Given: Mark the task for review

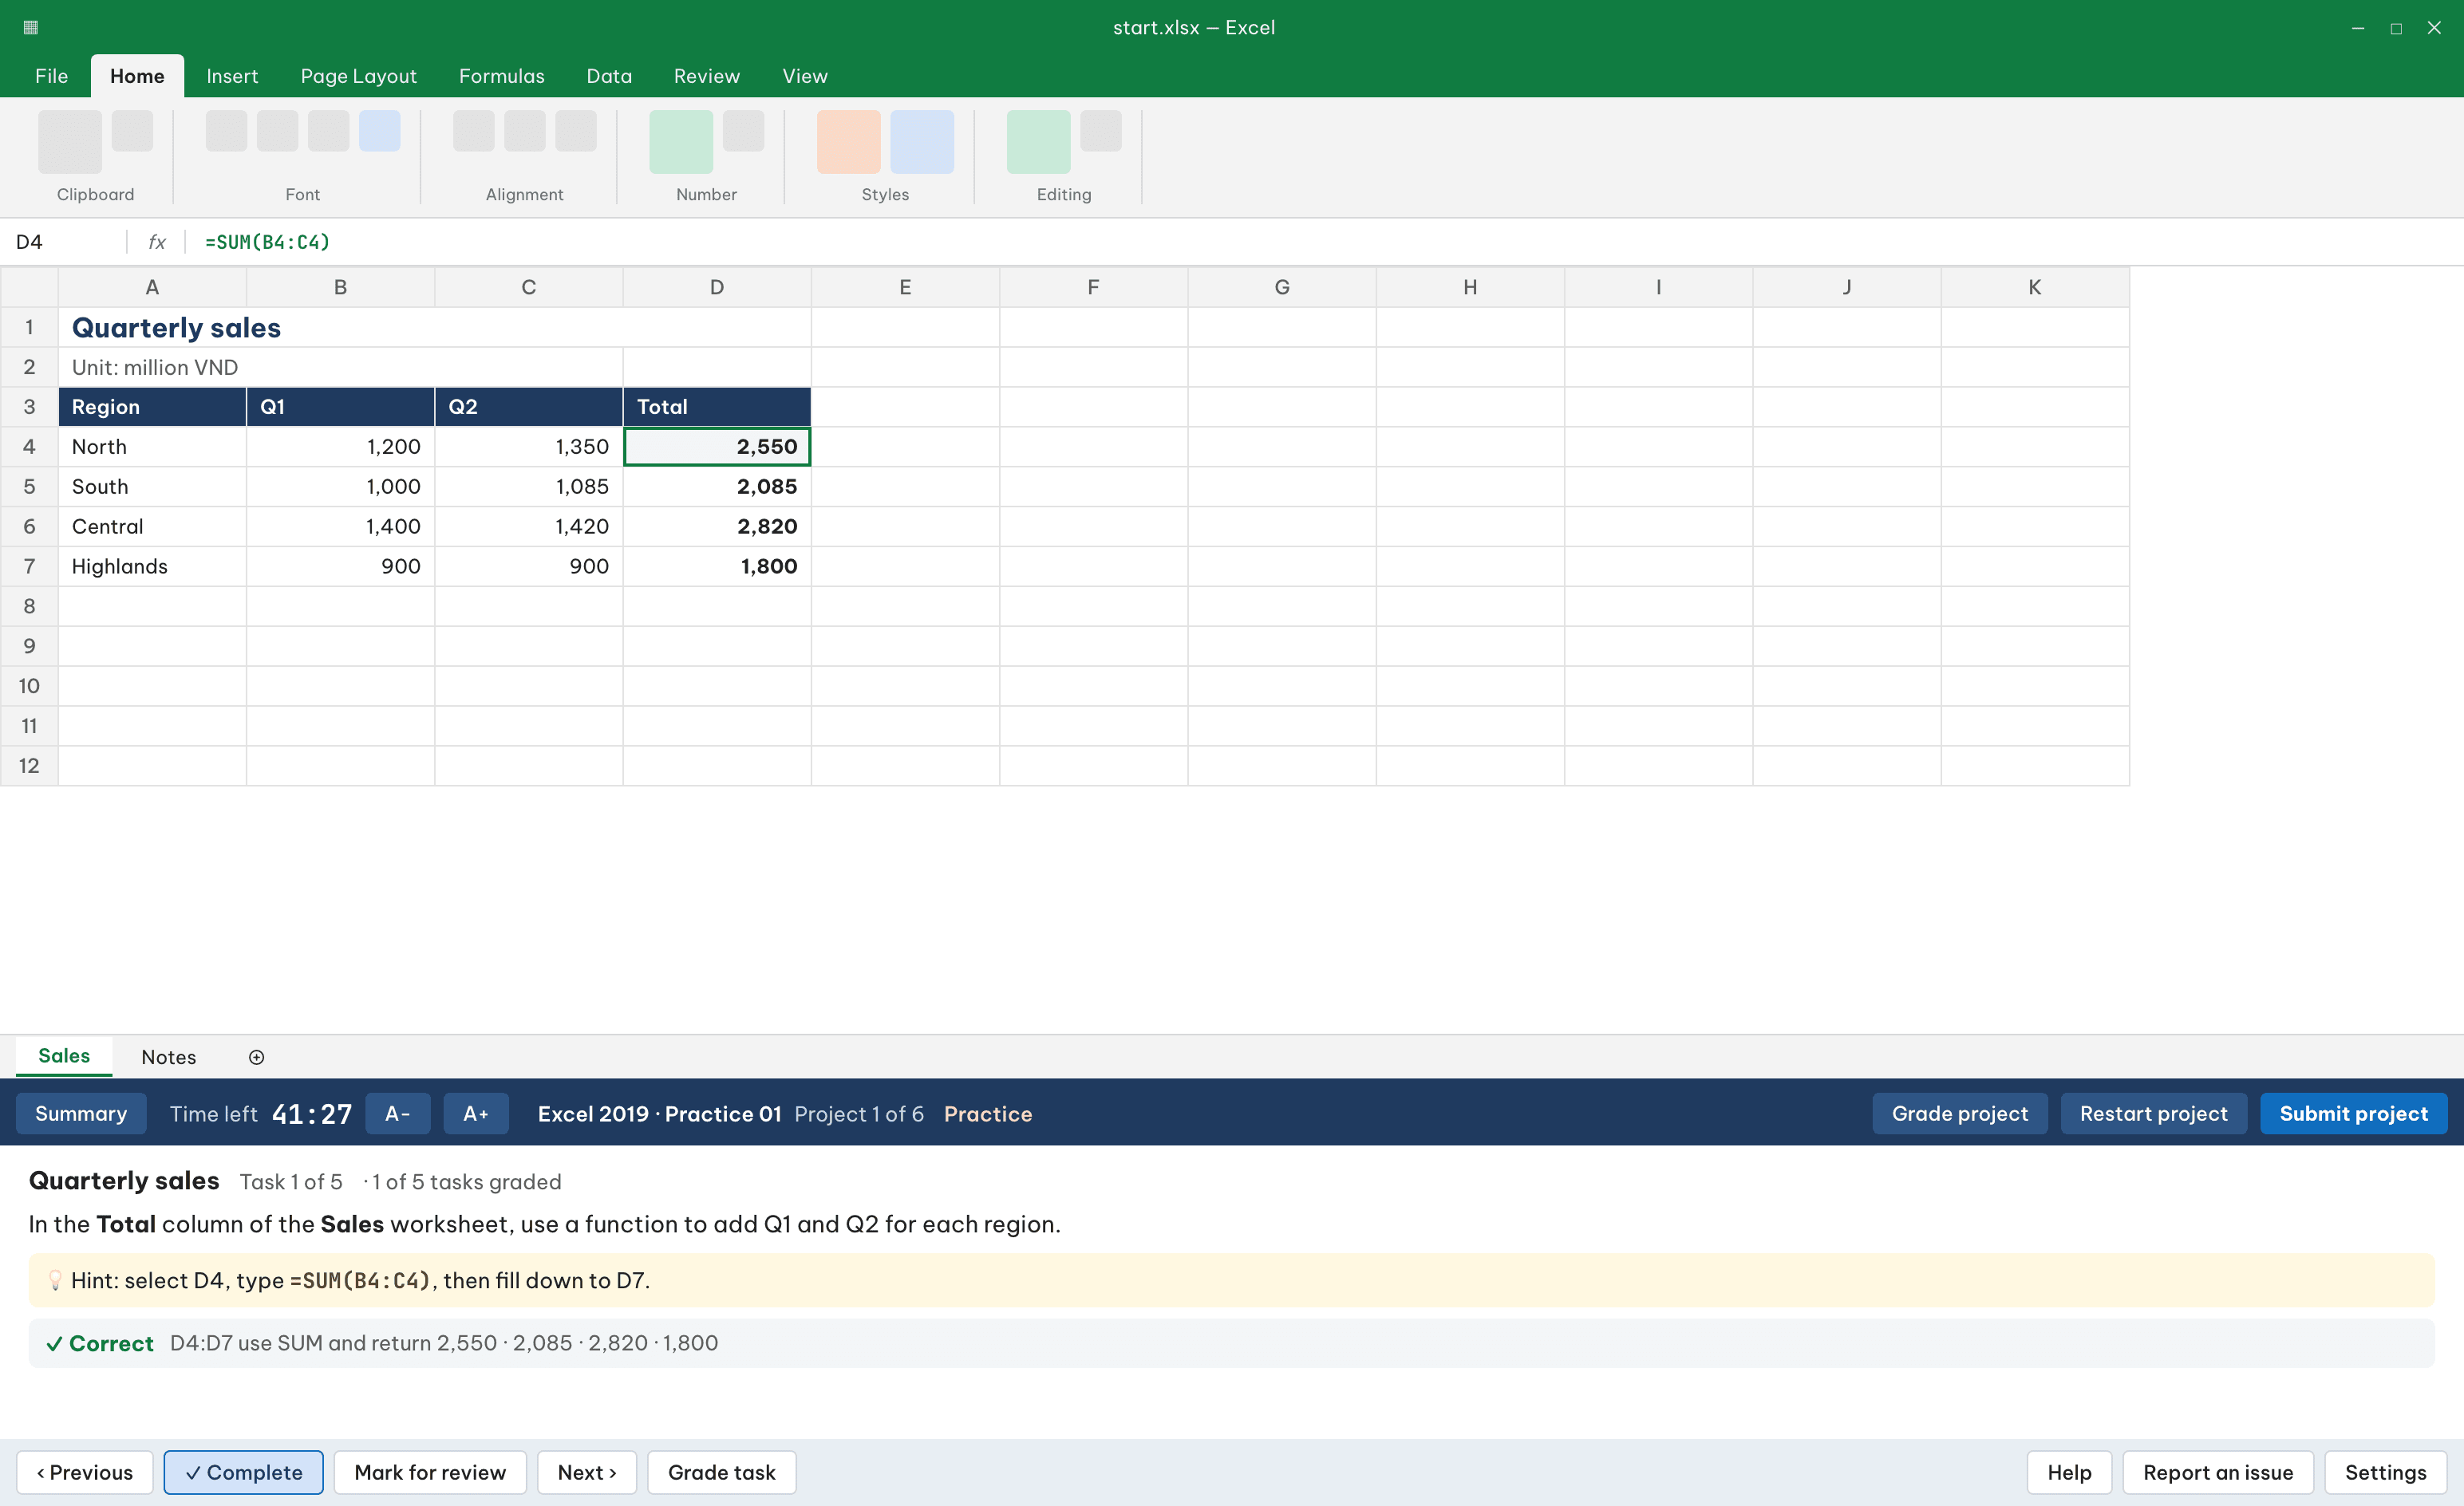Looking at the screenshot, I should [430, 1472].
